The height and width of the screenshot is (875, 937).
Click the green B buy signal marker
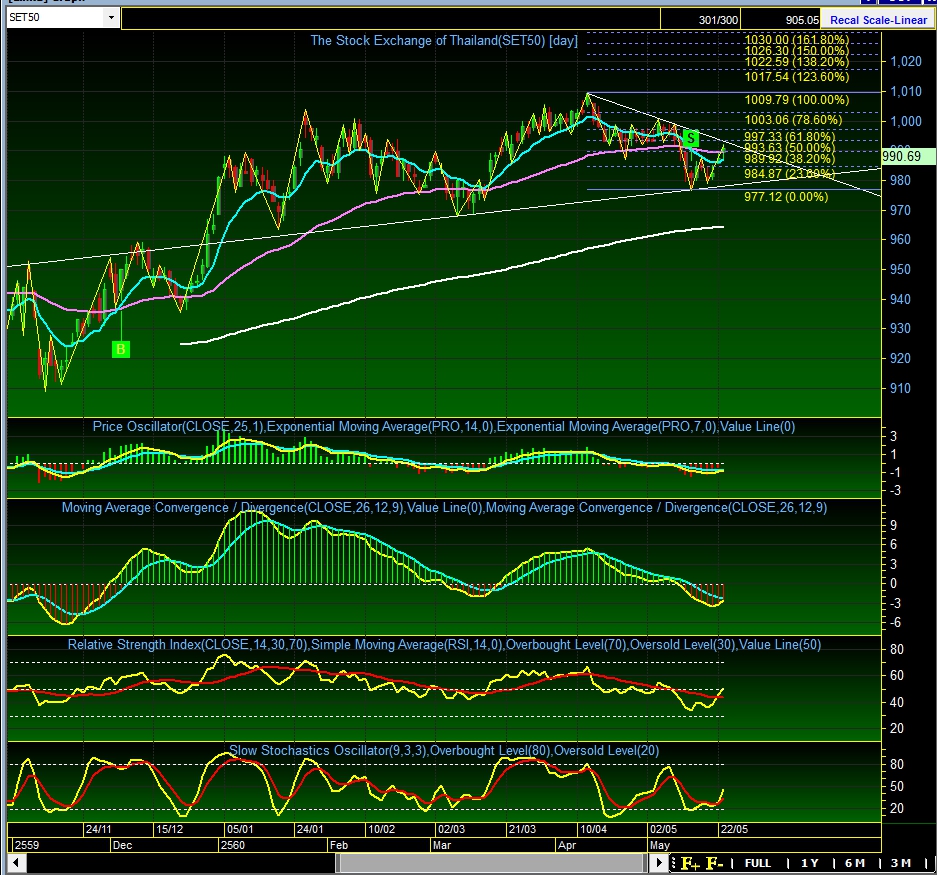[120, 349]
